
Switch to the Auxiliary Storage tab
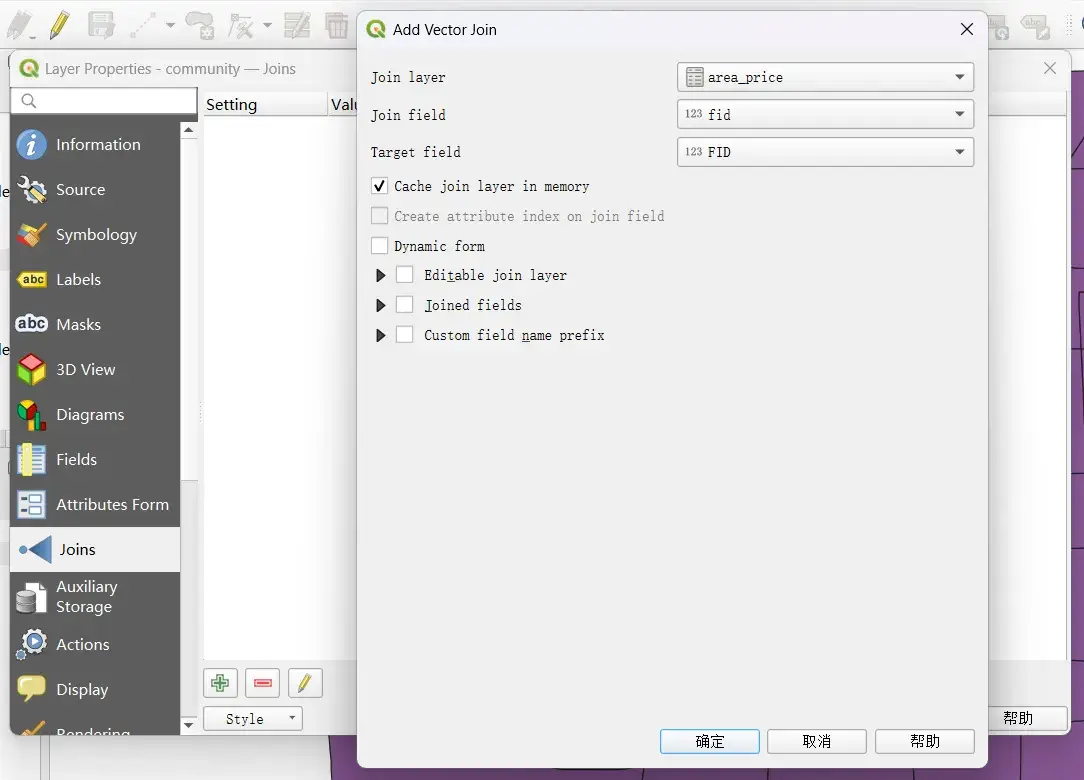click(x=95, y=597)
